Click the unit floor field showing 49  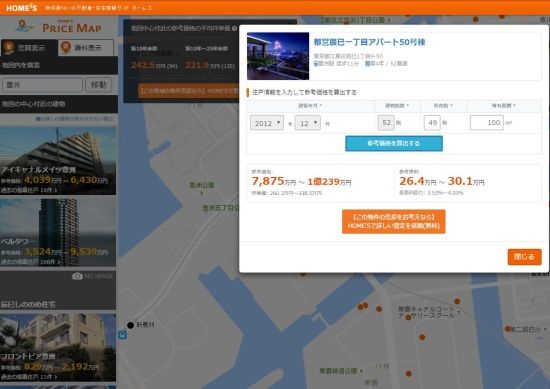tap(432, 122)
